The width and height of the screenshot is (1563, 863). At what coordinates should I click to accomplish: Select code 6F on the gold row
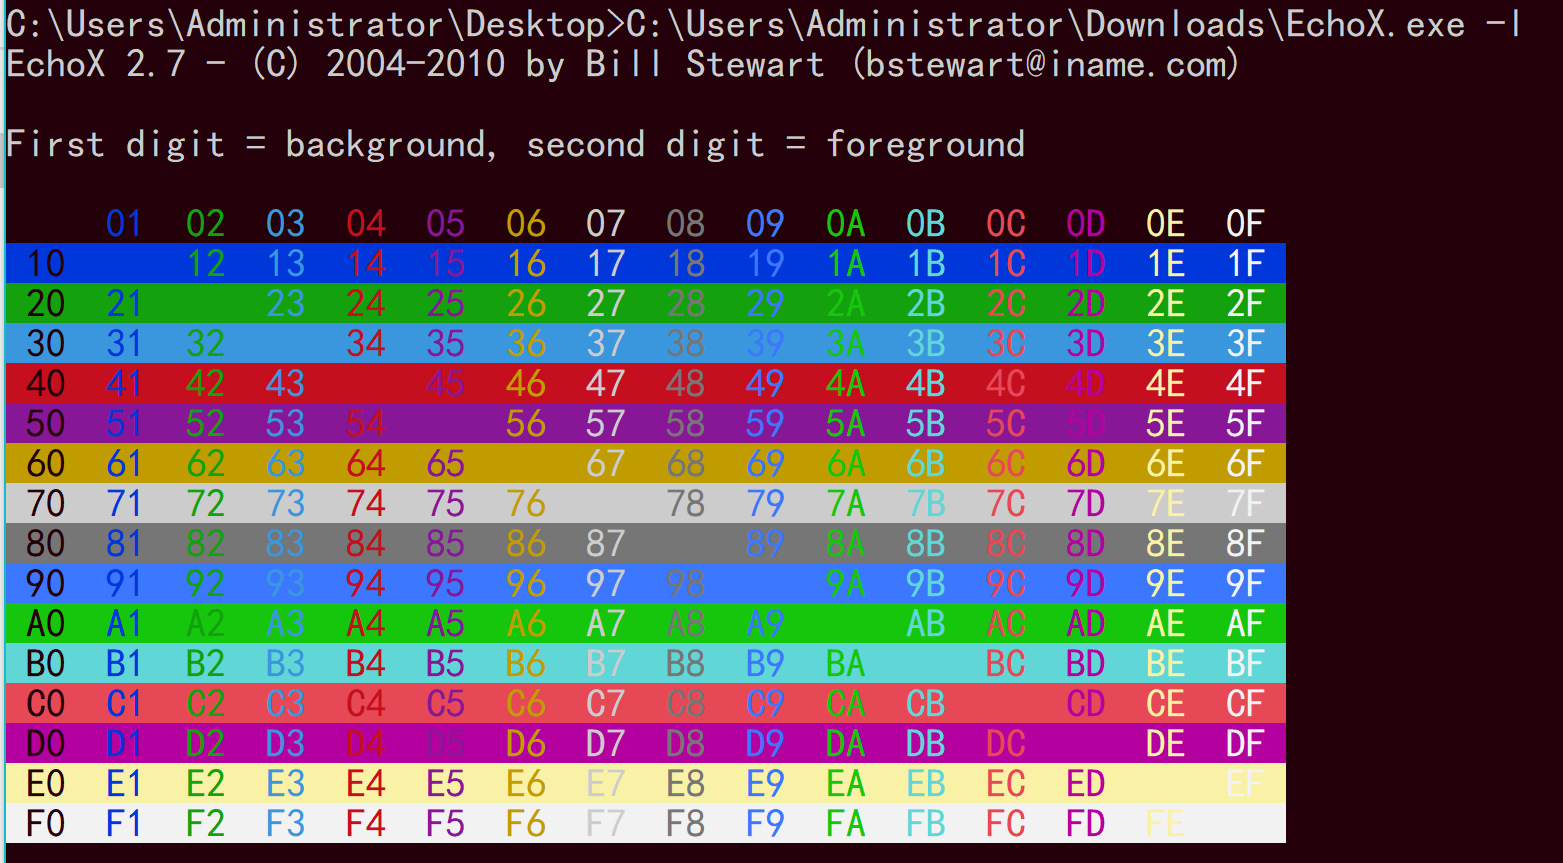click(1245, 463)
